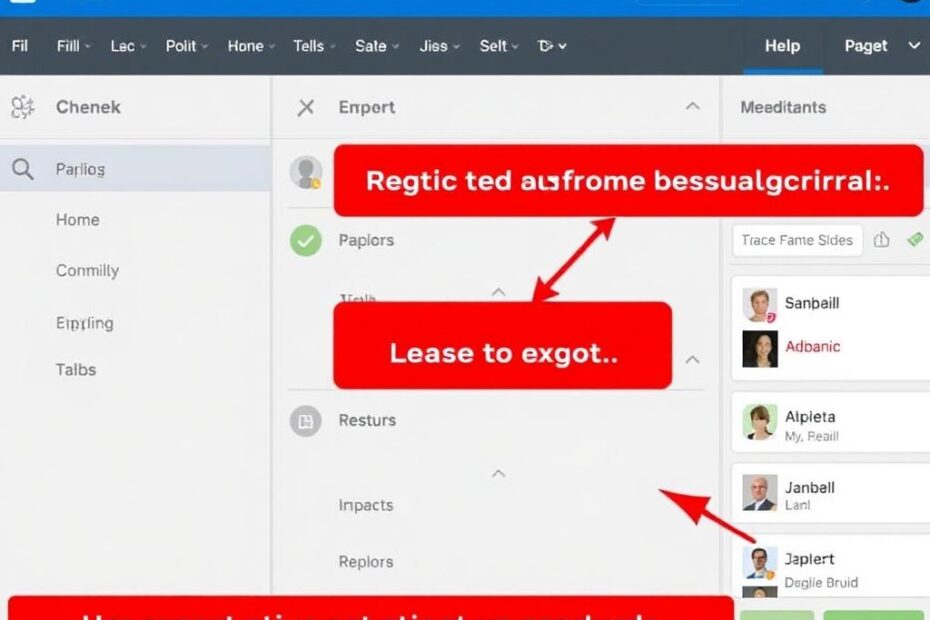Select the Parliog search magnifier icon
Viewport: 930px width, 620px height.
click(x=22, y=168)
